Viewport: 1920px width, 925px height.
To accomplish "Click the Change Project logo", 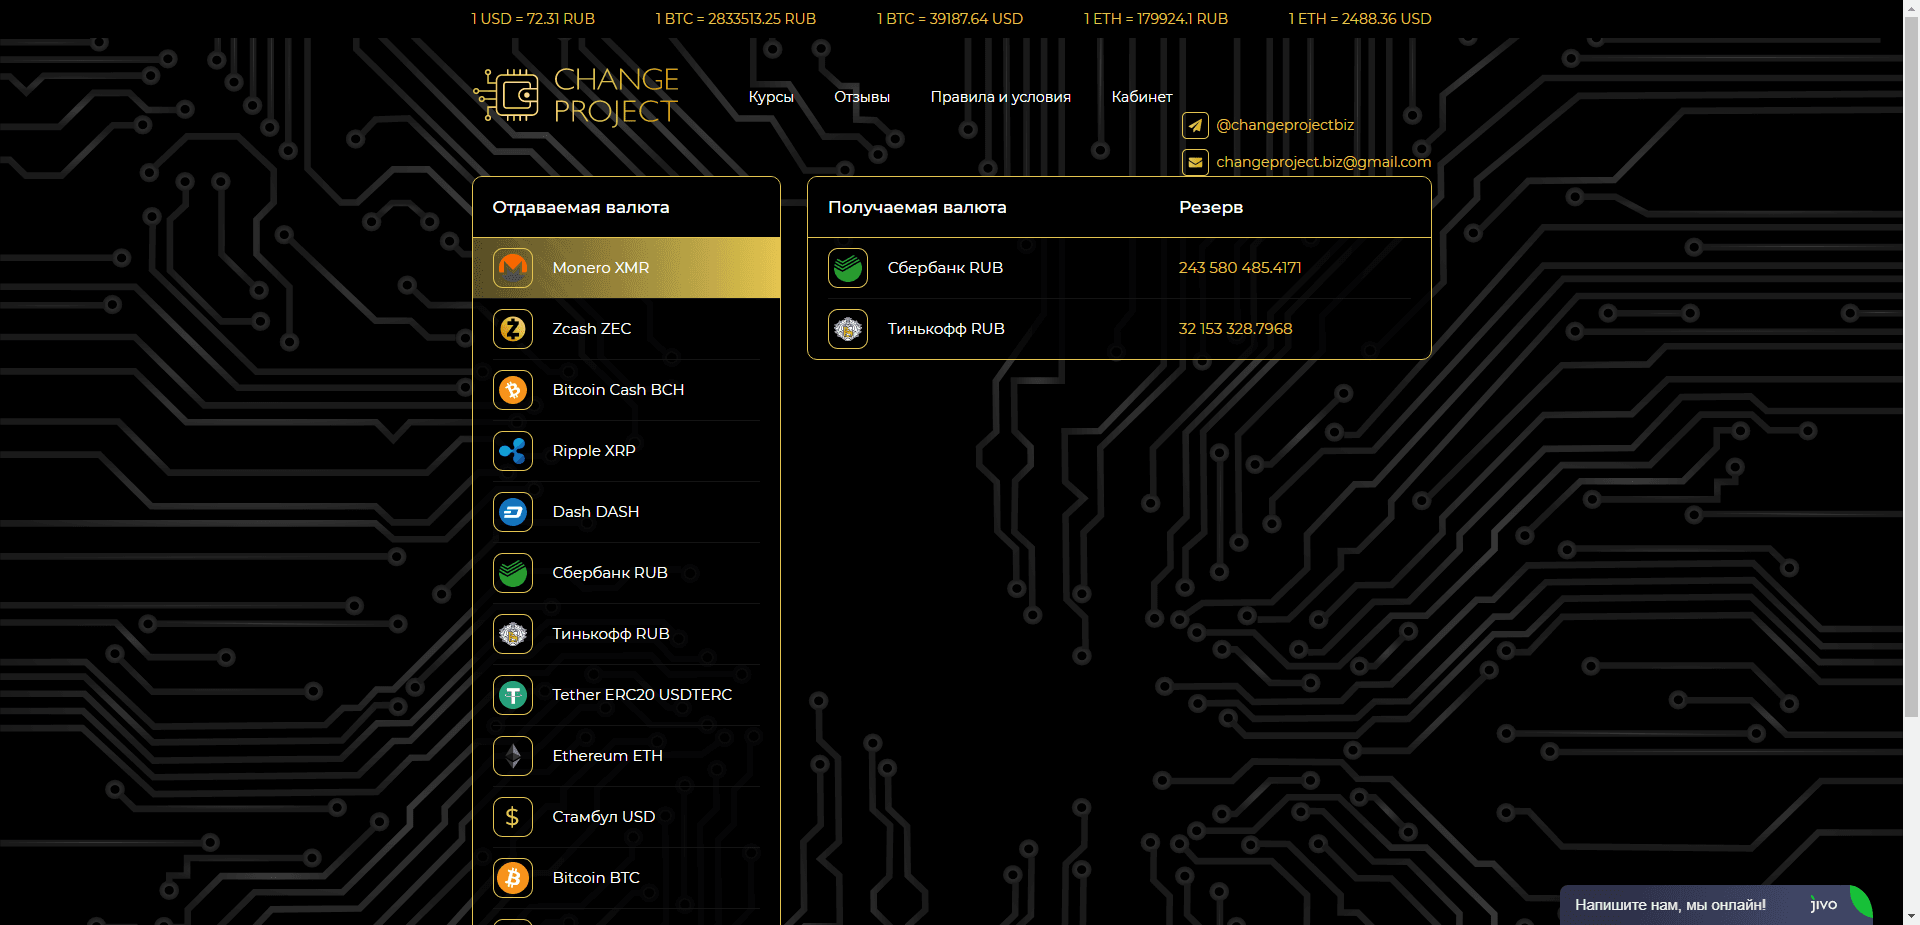I will pyautogui.click(x=577, y=96).
